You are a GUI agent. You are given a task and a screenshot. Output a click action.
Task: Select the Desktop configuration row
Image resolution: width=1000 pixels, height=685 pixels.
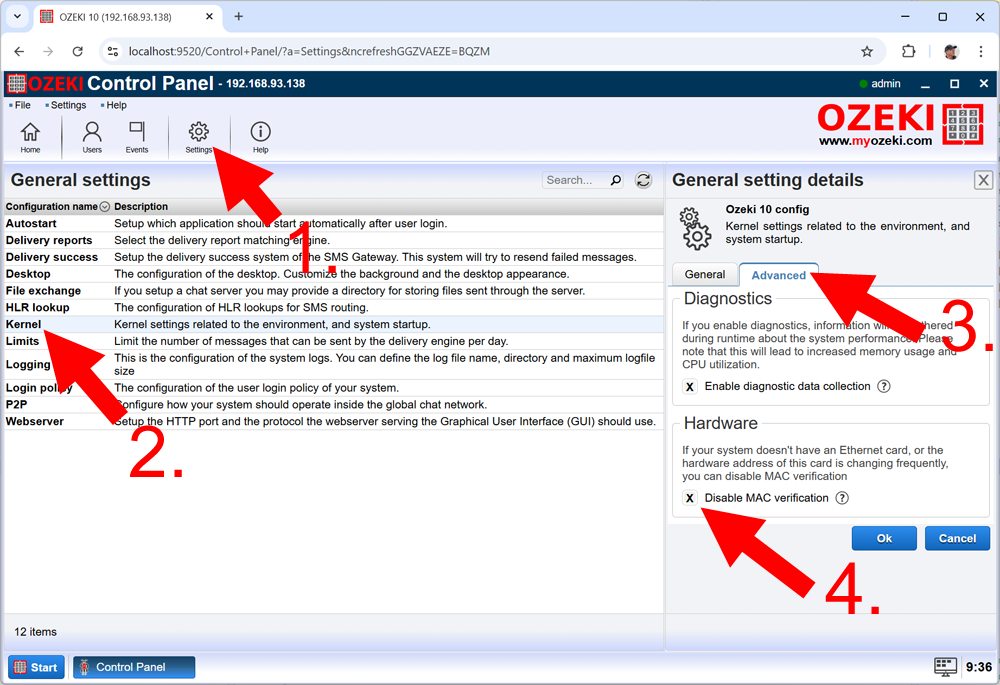pos(334,274)
